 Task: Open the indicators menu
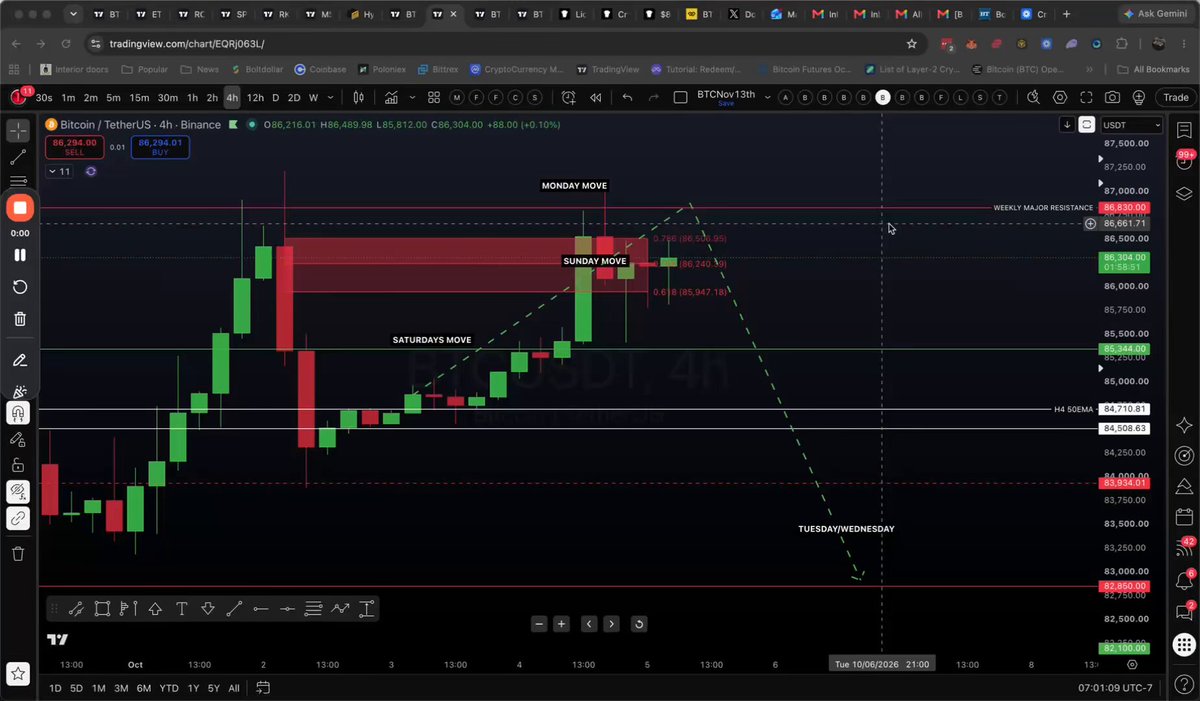[x=391, y=97]
